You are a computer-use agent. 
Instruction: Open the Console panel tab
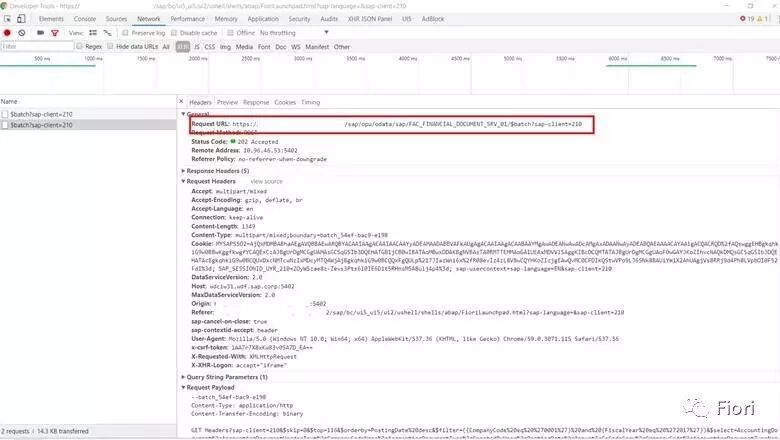pos(85,19)
